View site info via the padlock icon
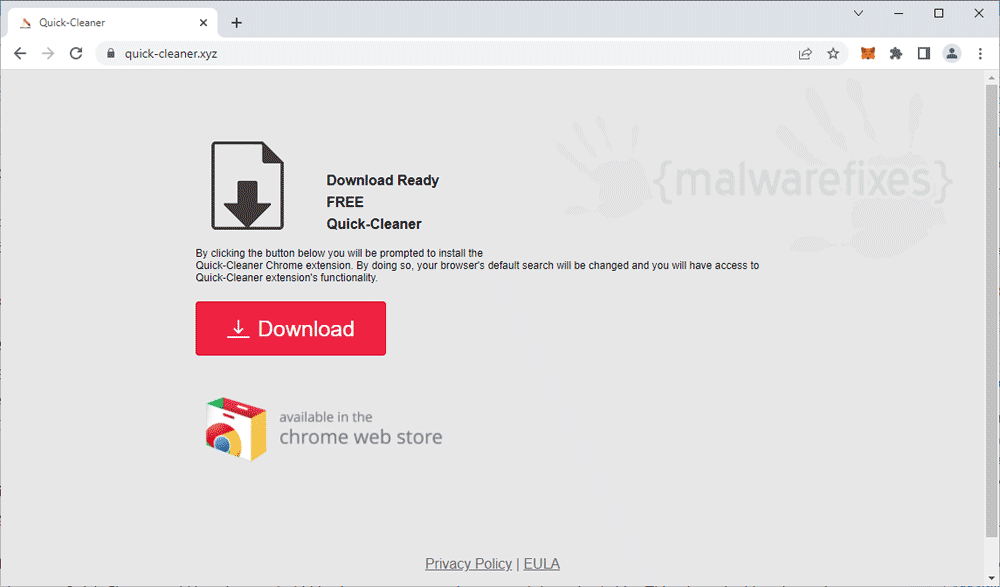 tap(110, 54)
